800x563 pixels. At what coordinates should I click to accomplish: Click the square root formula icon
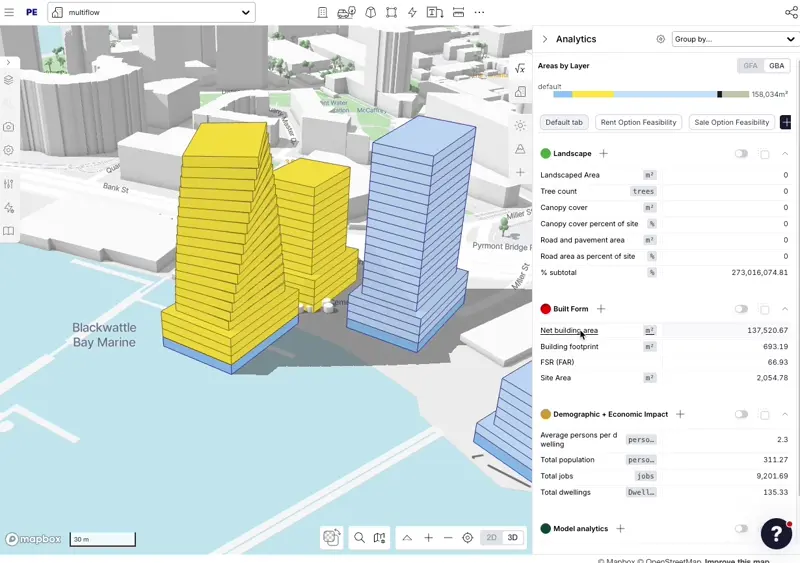[x=520, y=68]
